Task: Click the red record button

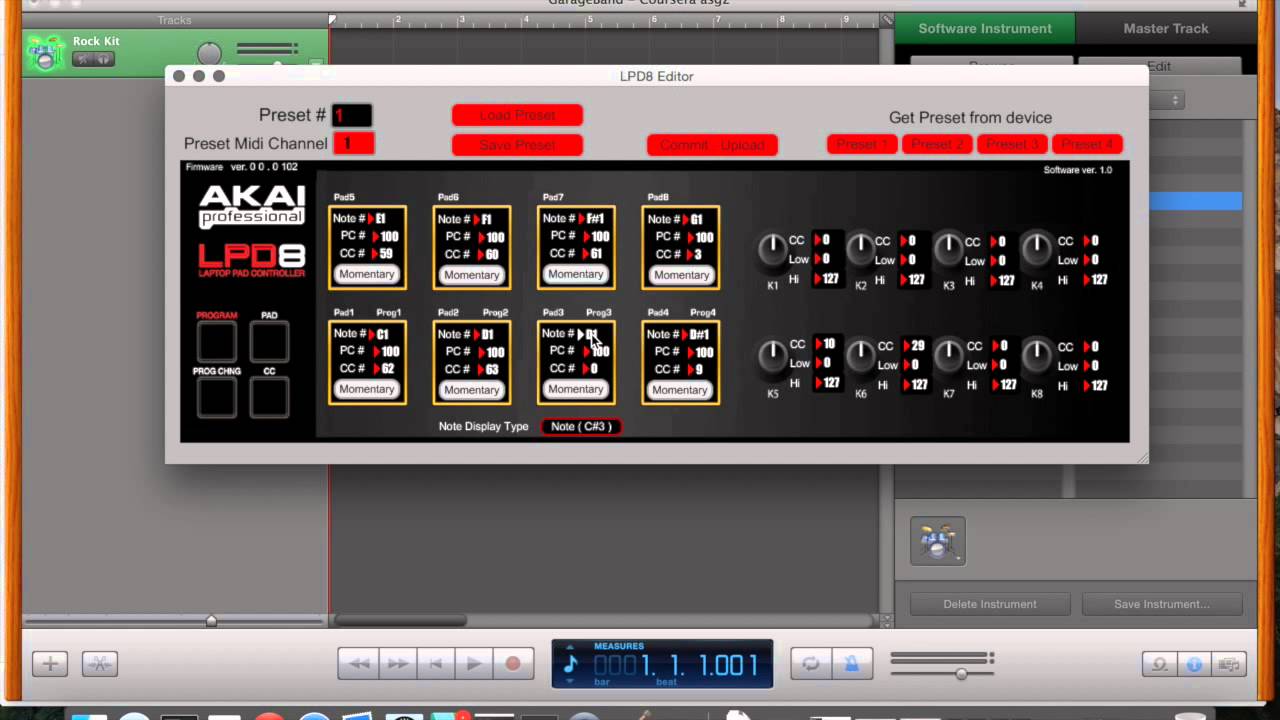Action: pos(513,663)
